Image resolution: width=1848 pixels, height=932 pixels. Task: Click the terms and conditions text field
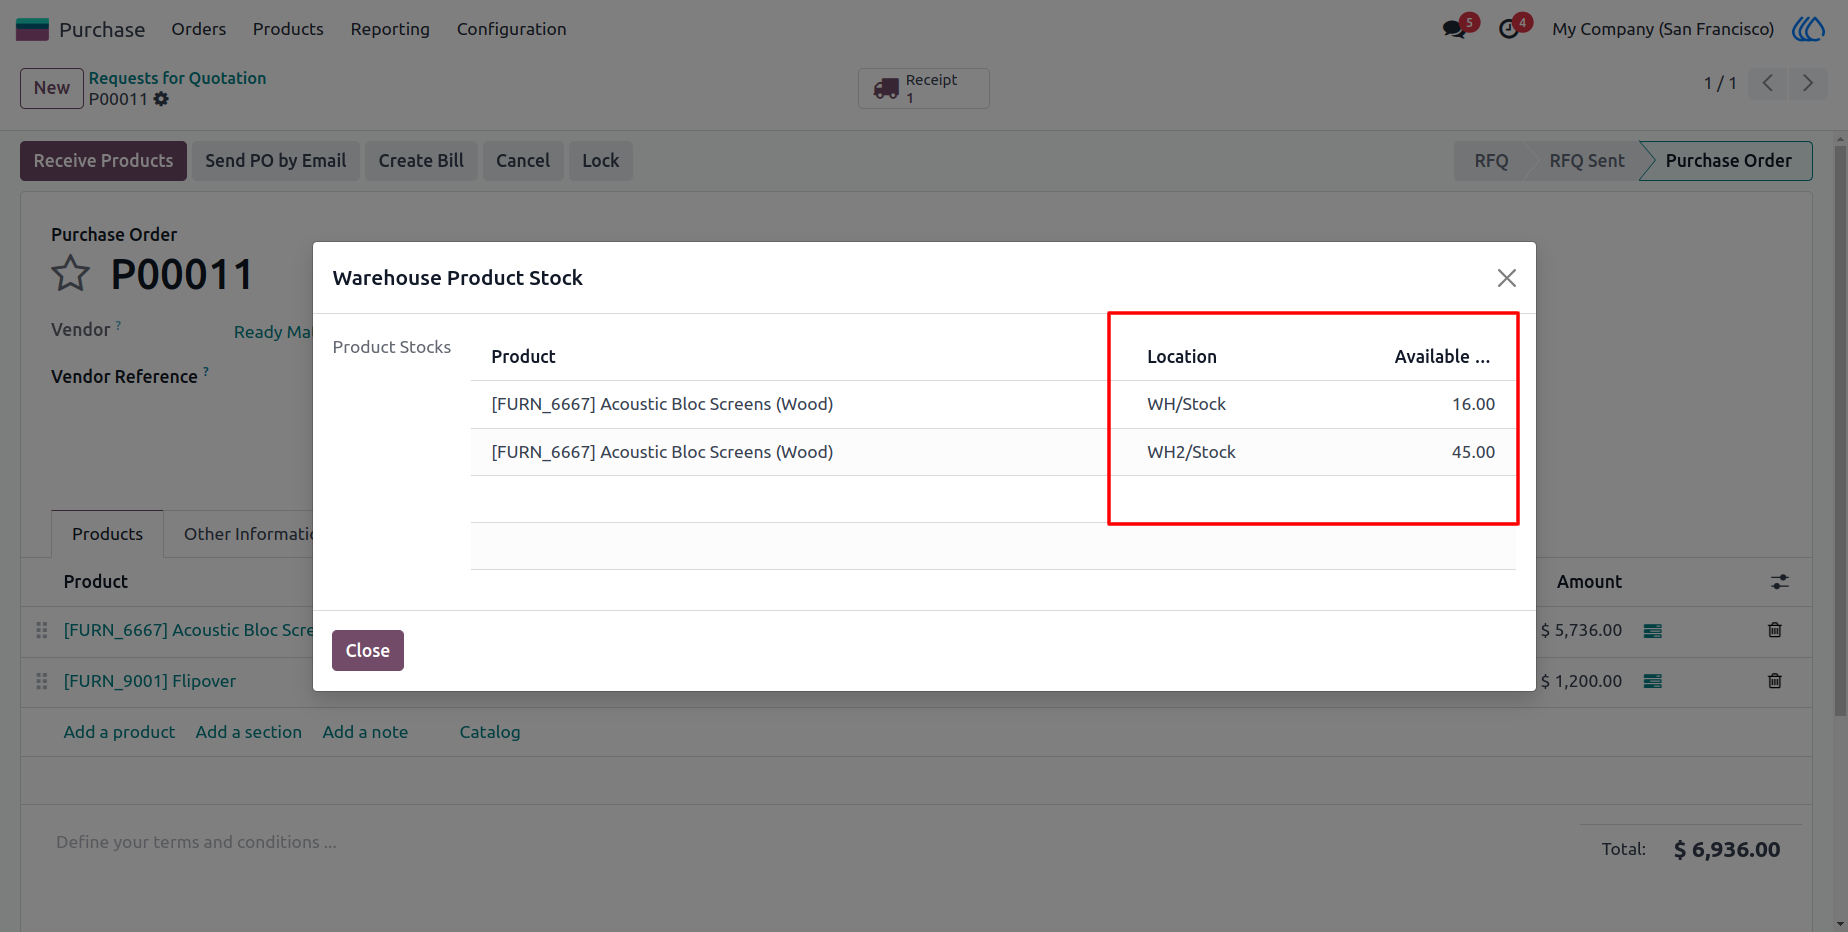[x=196, y=842]
